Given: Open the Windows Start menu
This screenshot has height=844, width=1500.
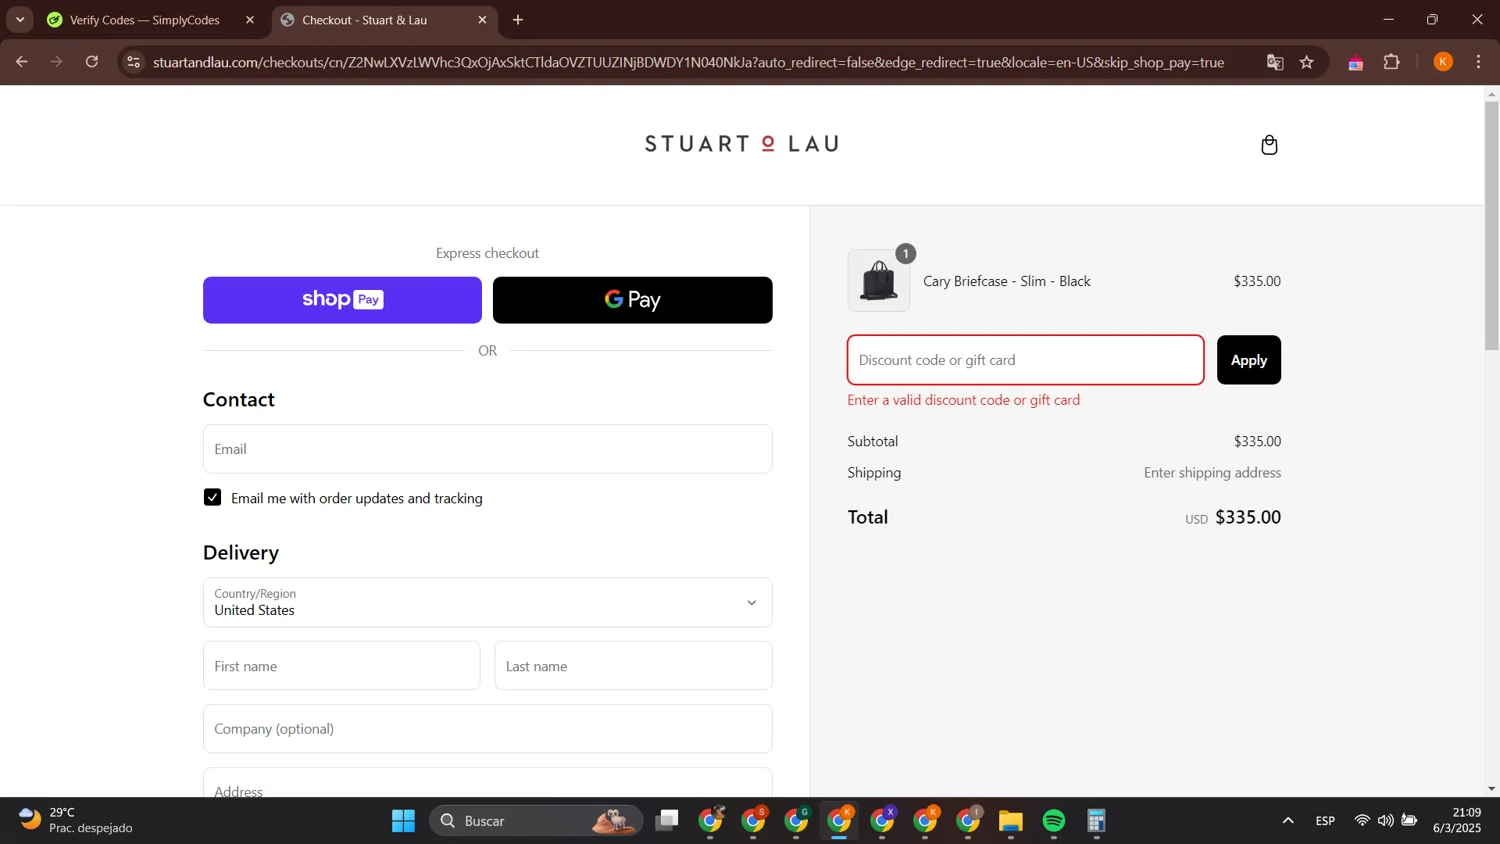Looking at the screenshot, I should 404,821.
